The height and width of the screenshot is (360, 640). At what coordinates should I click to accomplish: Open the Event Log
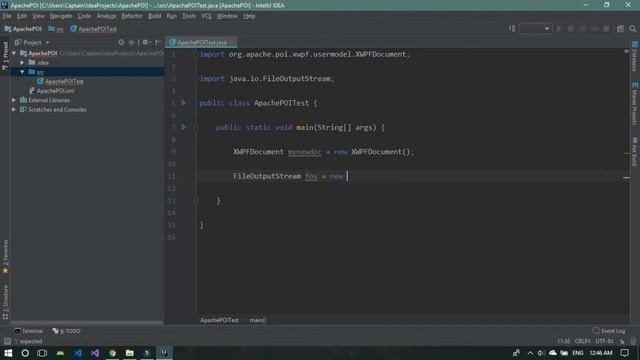coord(609,331)
